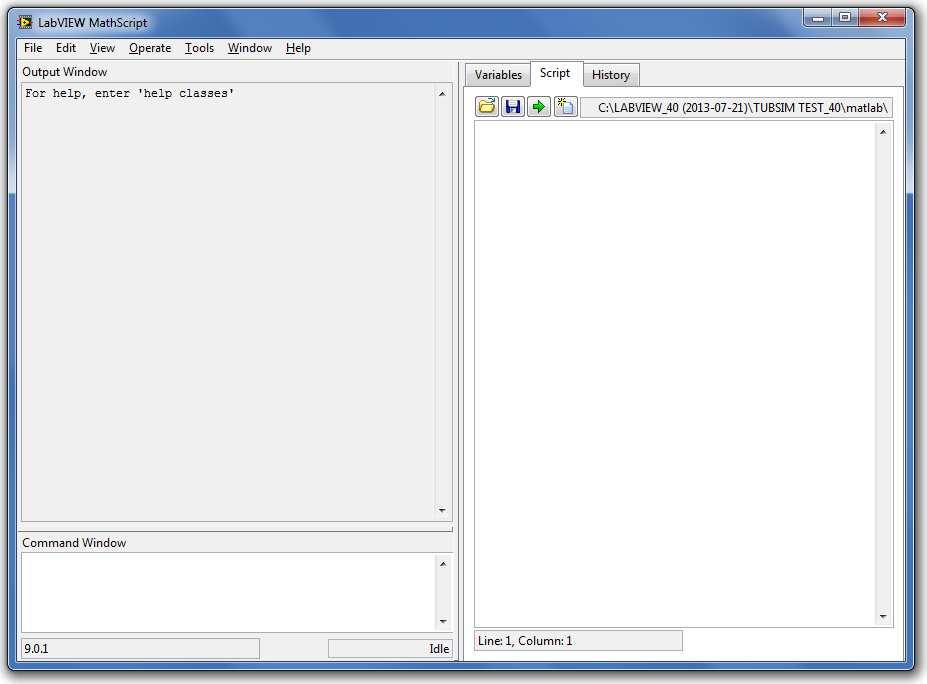Viewport: 927px width, 684px height.
Task: Open the Window menu
Action: tap(249, 48)
